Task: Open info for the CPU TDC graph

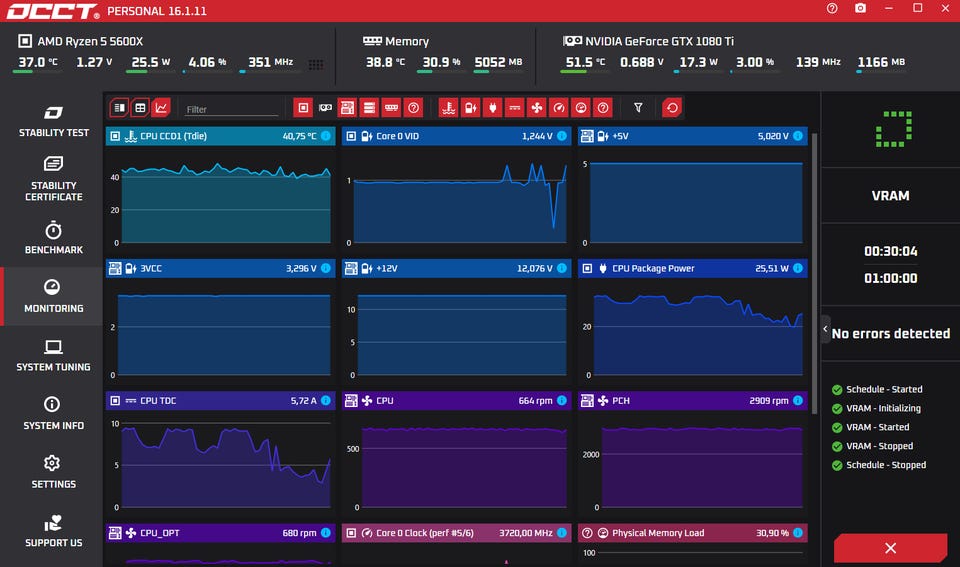Action: click(326, 400)
